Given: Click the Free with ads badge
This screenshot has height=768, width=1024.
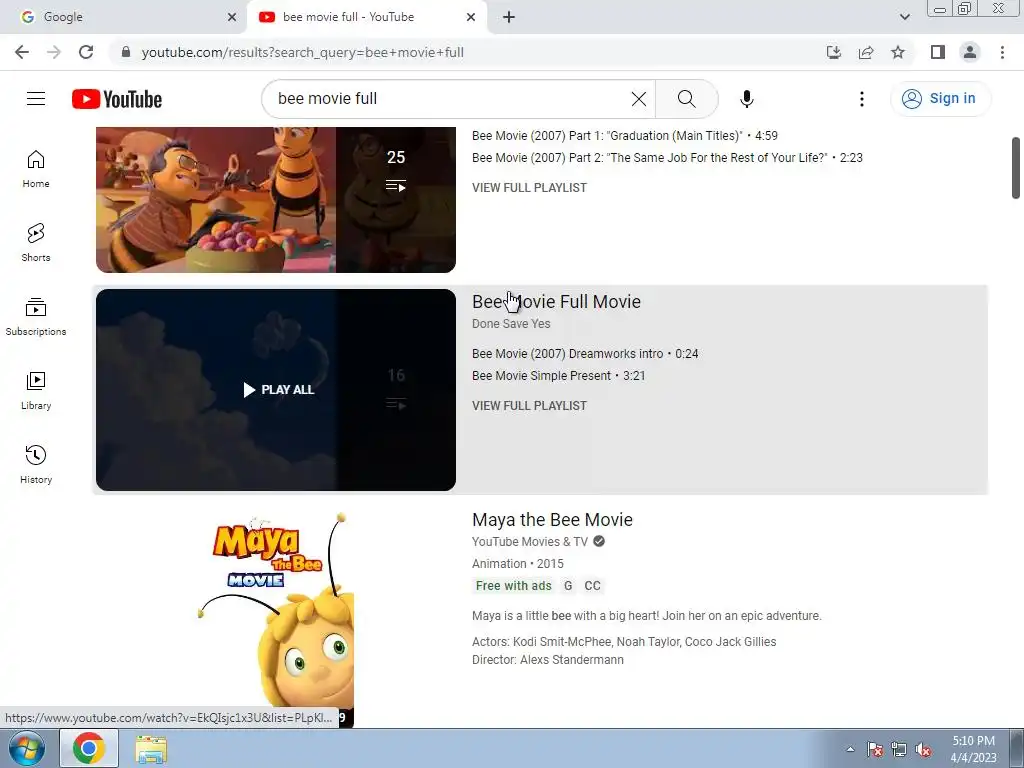Looking at the screenshot, I should [x=514, y=586].
